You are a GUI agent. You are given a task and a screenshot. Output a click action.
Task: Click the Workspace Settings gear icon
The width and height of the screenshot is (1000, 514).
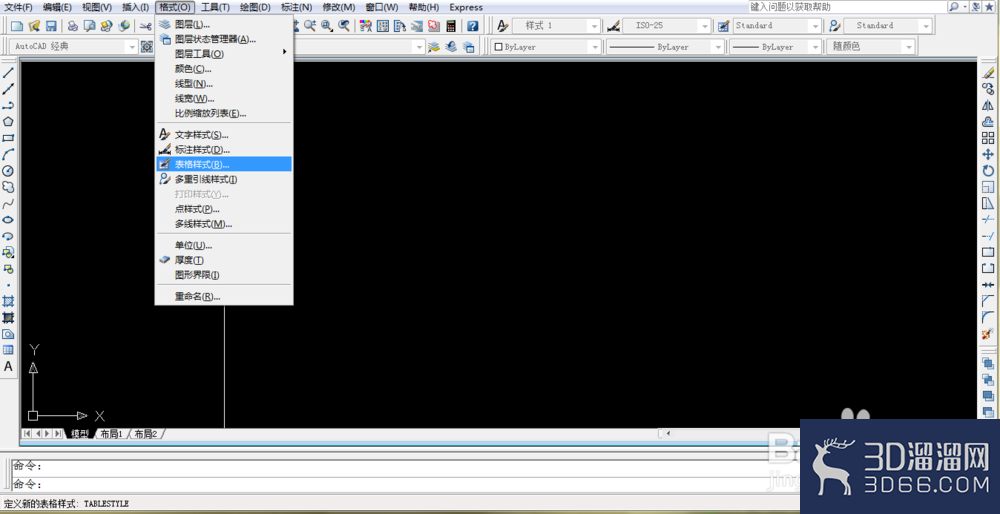click(x=147, y=47)
